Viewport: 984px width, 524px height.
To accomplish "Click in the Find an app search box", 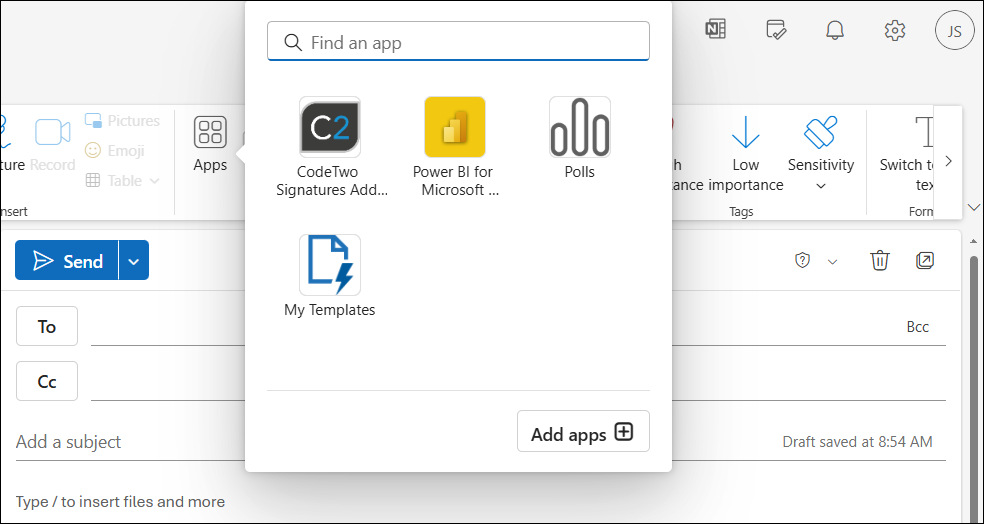I will tap(459, 41).
